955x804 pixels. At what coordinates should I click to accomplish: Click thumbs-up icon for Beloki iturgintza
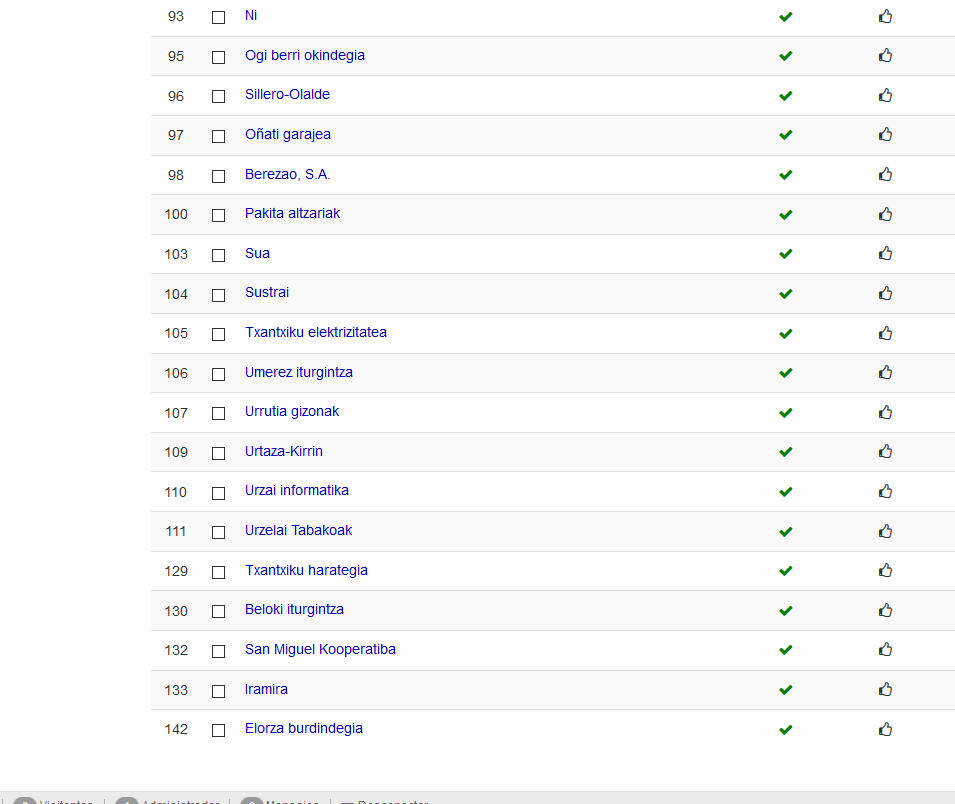(886, 610)
